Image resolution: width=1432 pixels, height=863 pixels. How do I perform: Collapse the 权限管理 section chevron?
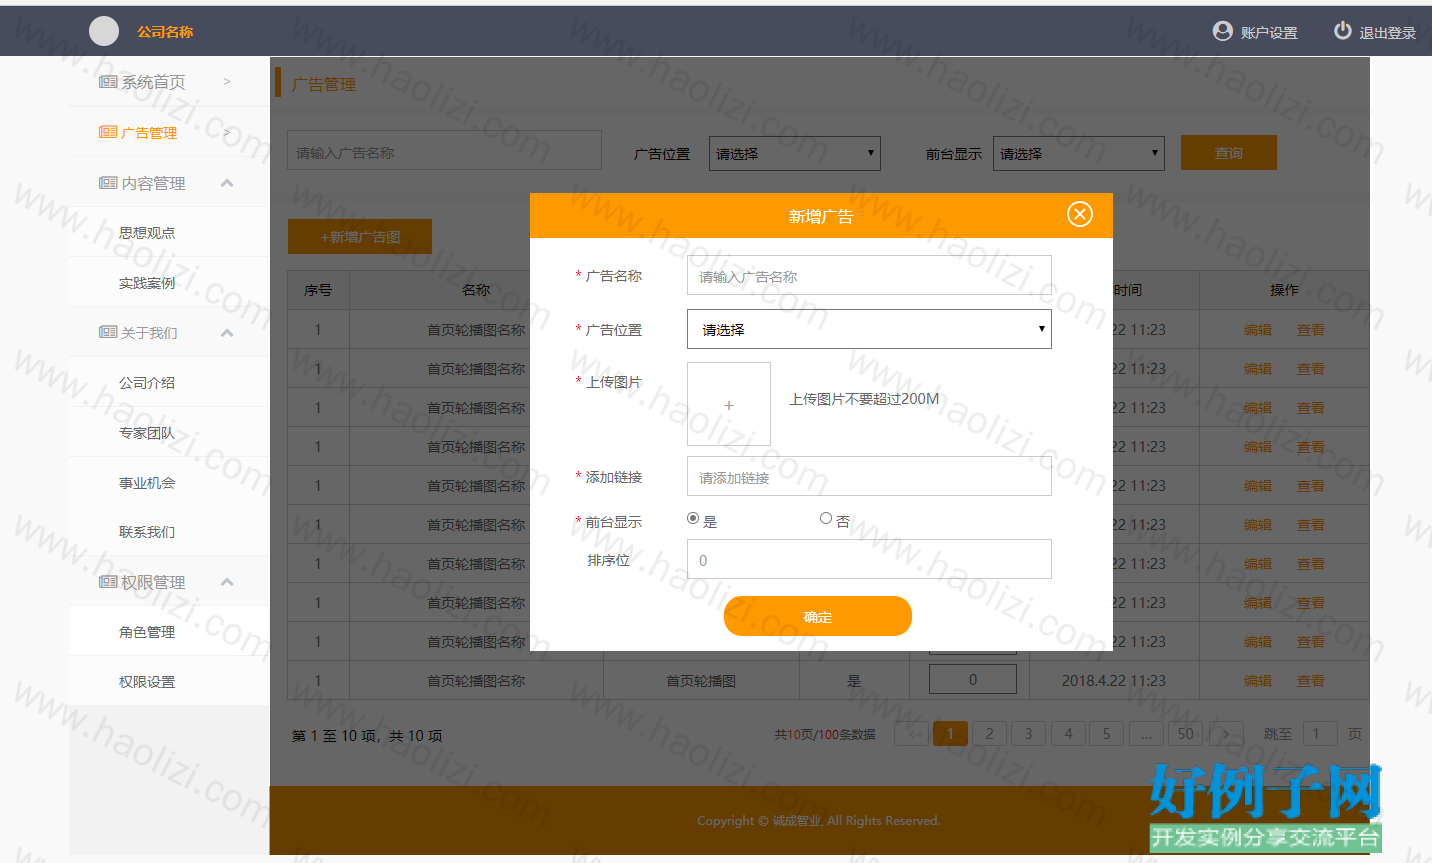(227, 582)
